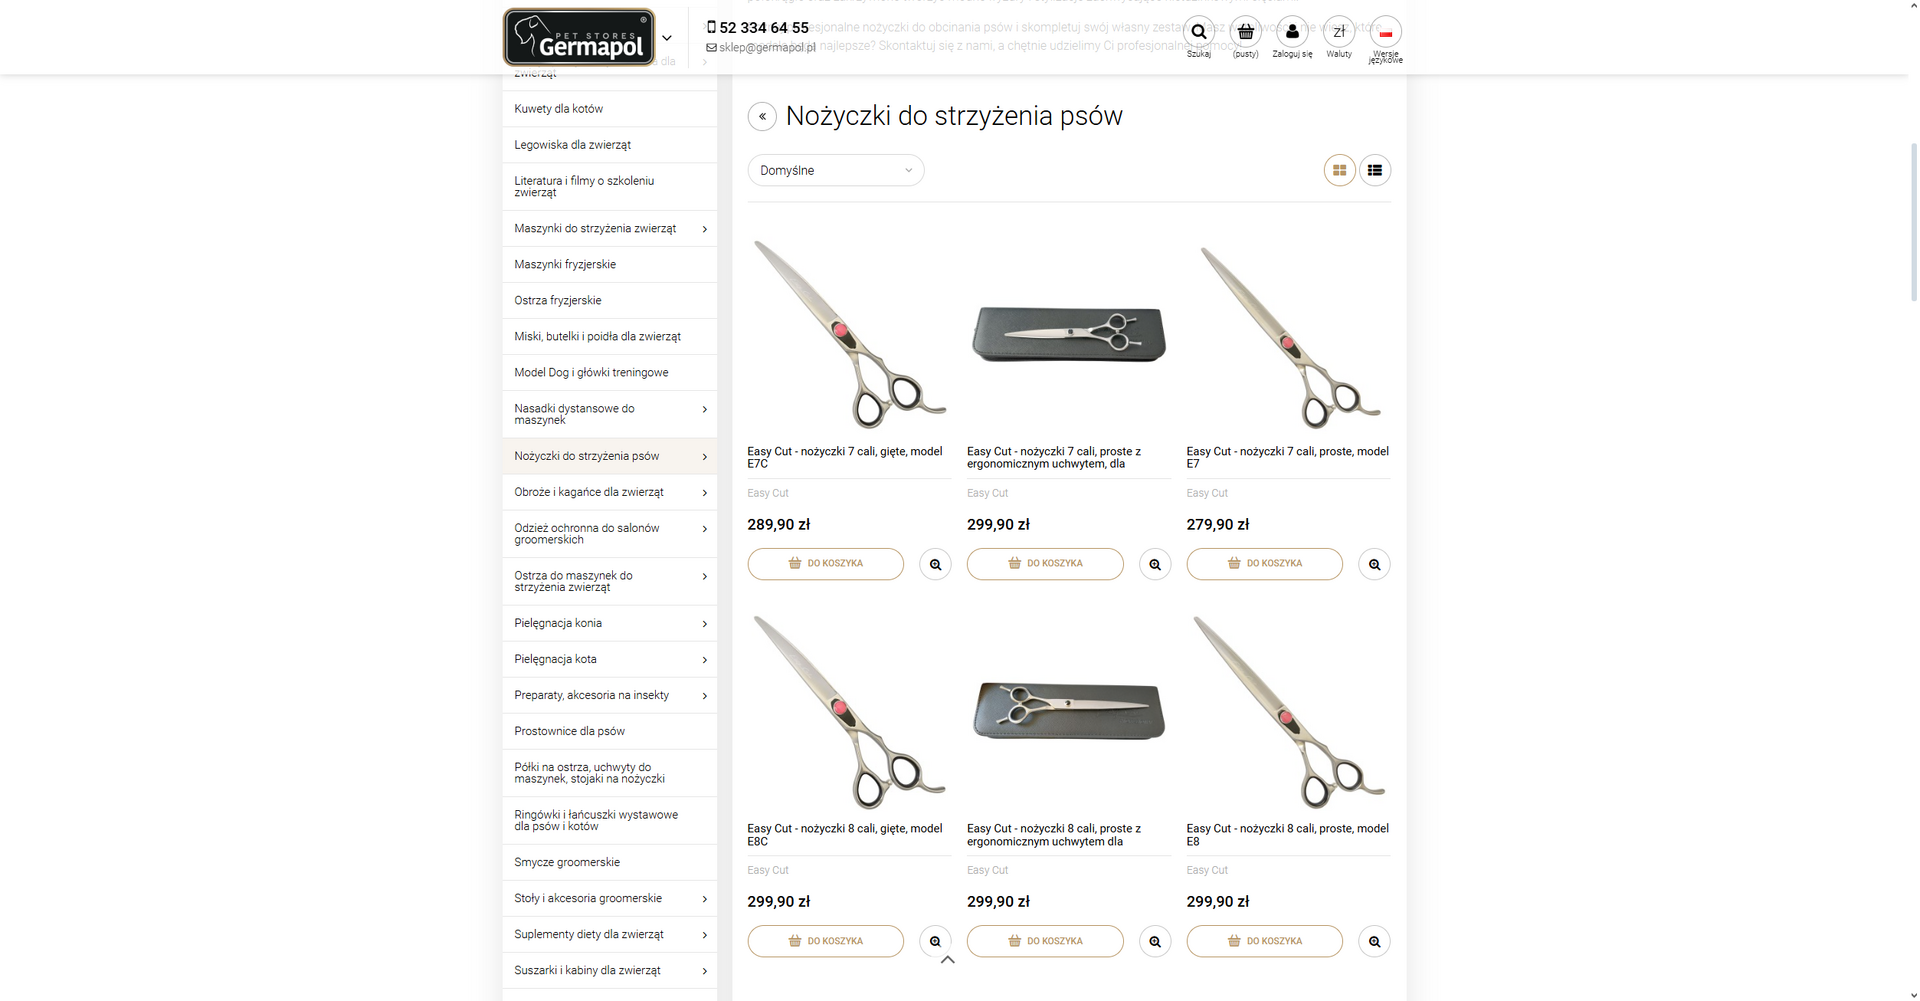Open the search icon in header
The width and height of the screenshot is (1920, 1001).
pyautogui.click(x=1198, y=32)
